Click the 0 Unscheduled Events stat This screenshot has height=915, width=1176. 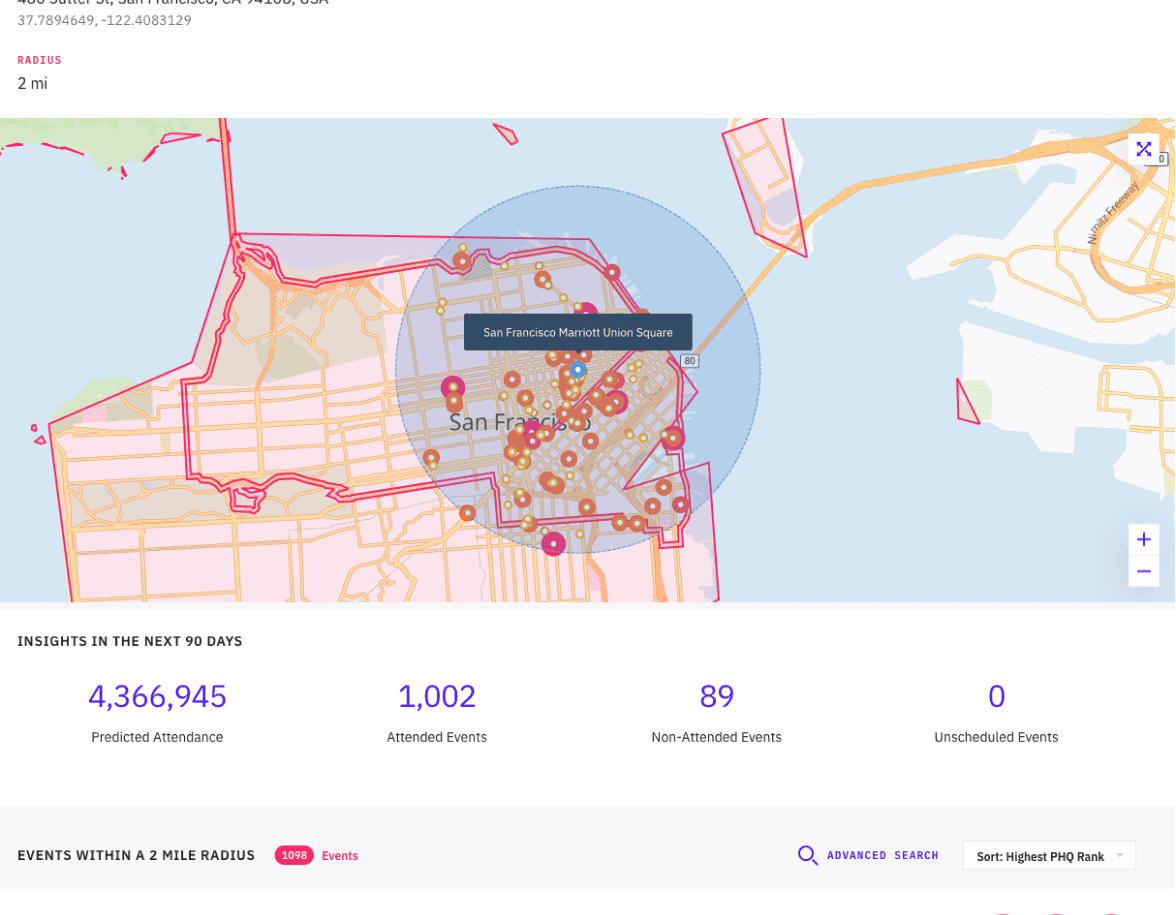pos(995,696)
